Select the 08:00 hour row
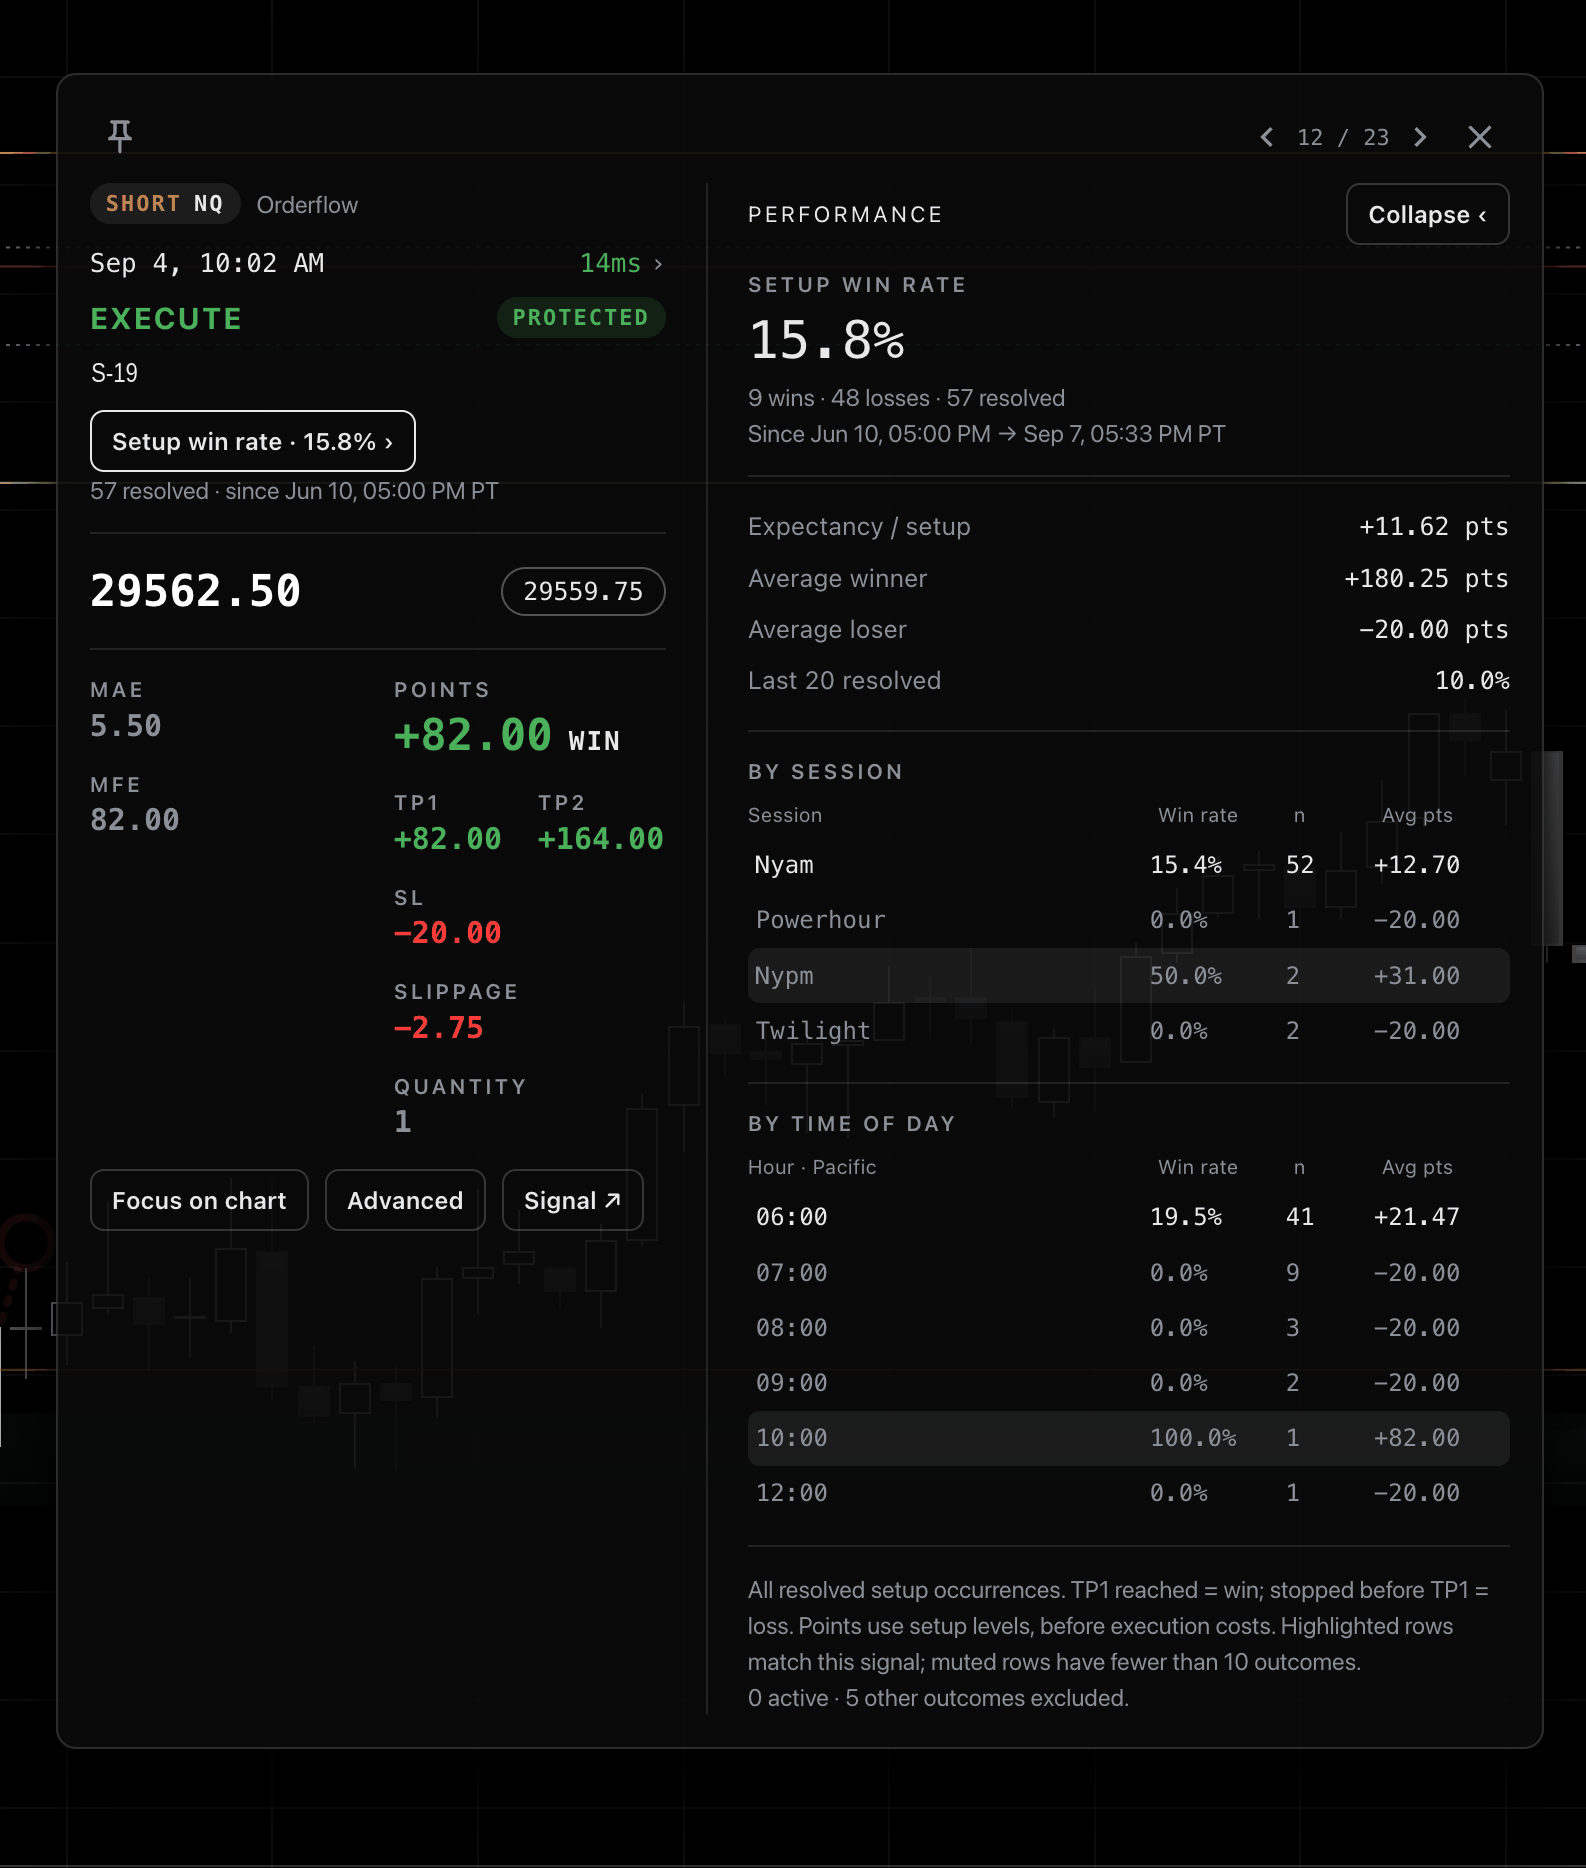The image size is (1586, 1868). pyautogui.click(x=1128, y=1328)
